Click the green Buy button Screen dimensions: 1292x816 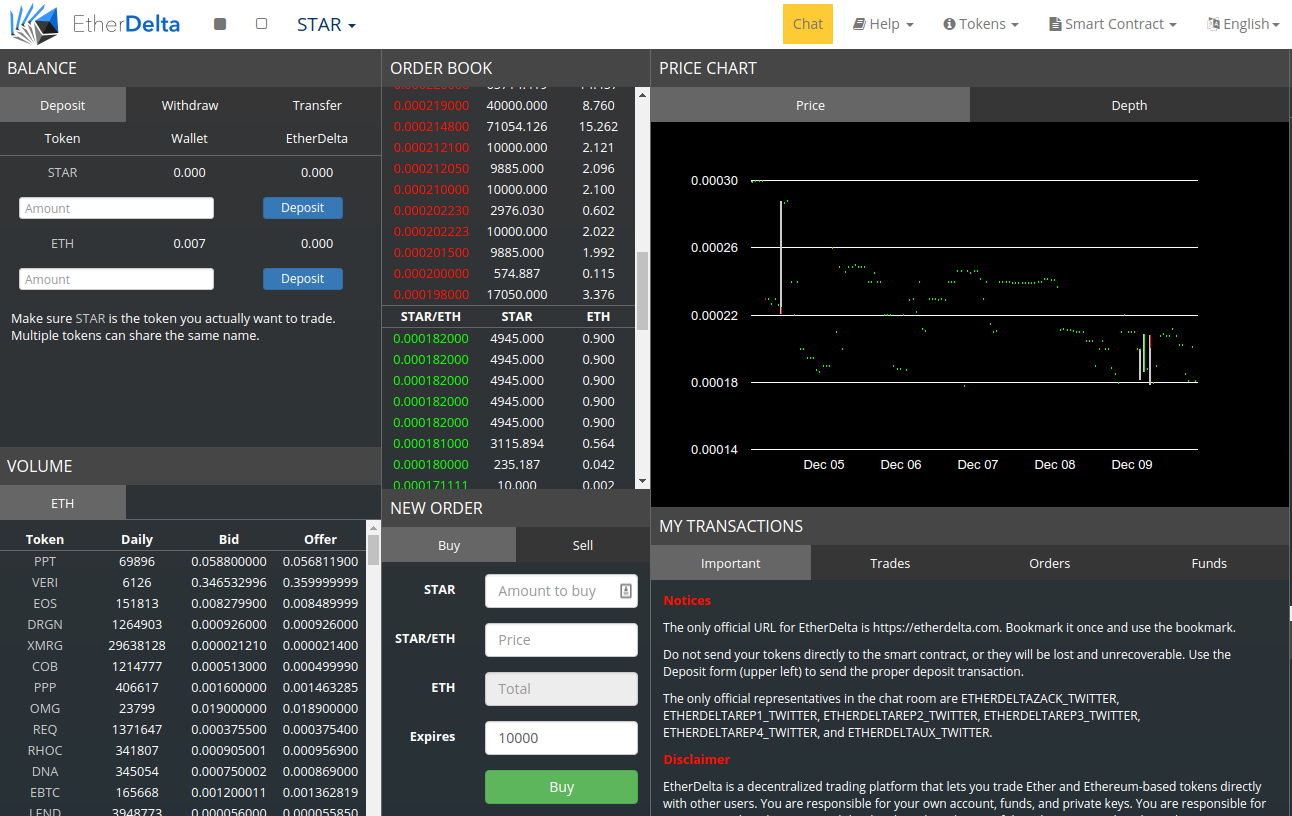(x=561, y=787)
